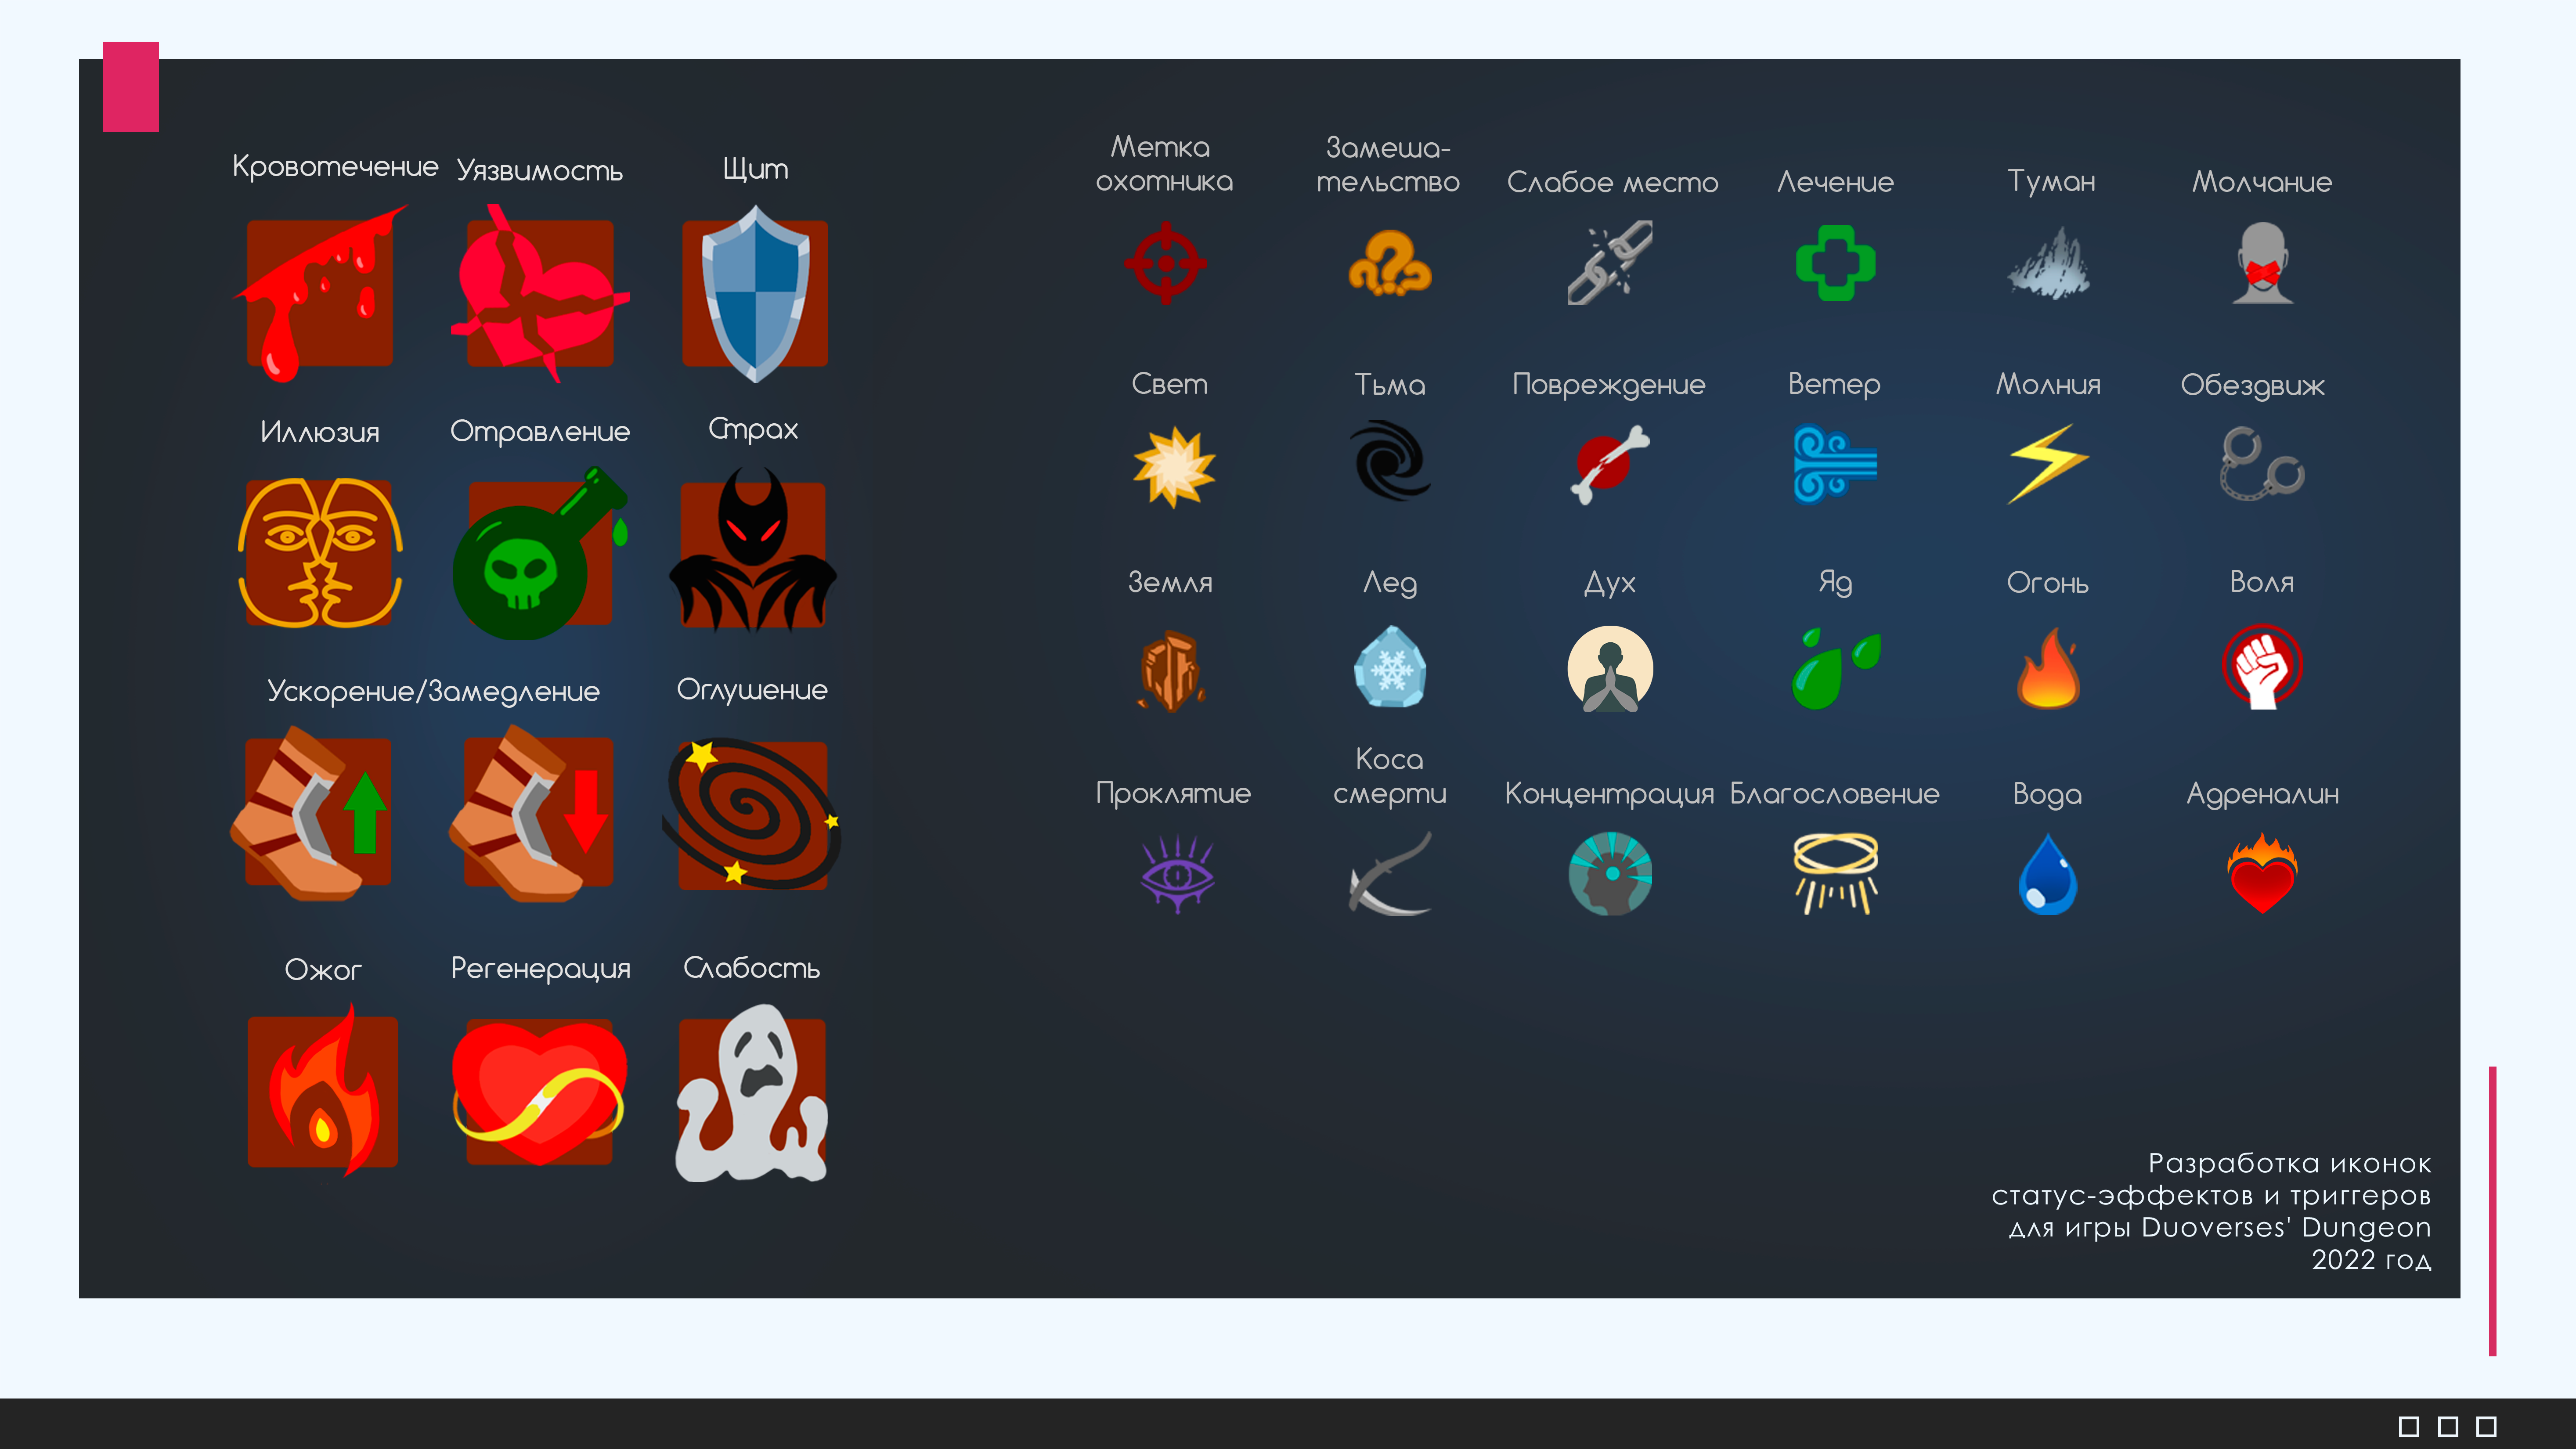Click the Лед snowflake crystal icon
This screenshot has width=2576, height=1449.
1390,666
